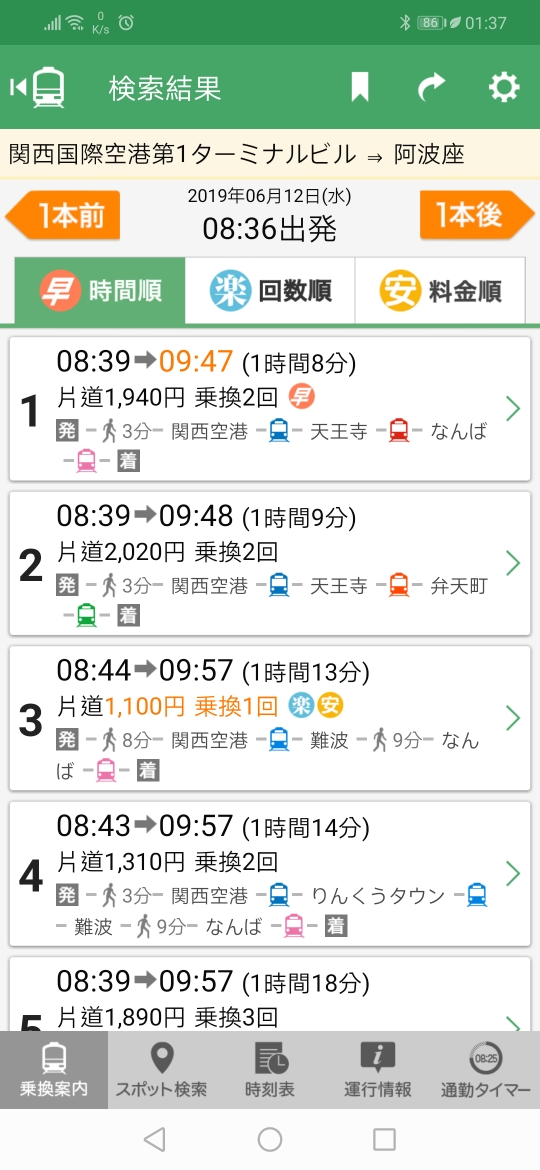Screen dimensions: 540x1170
Task: Sort results by 料金順
Action: (x=440, y=291)
